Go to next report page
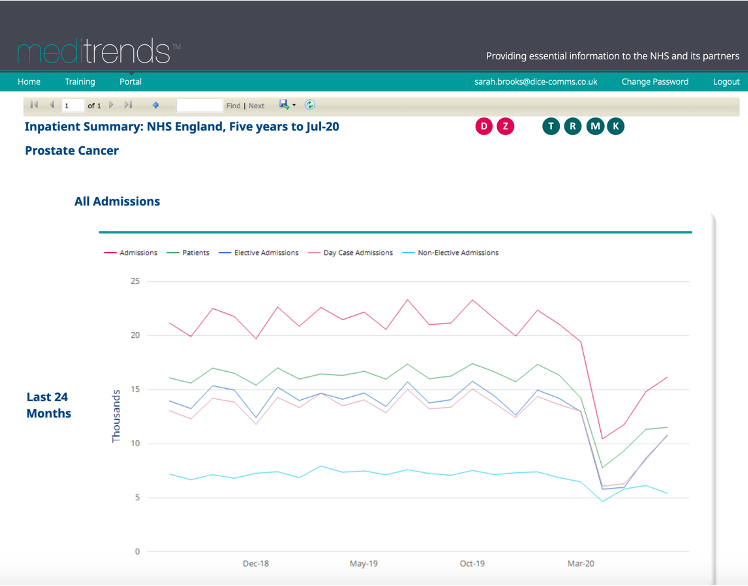The image size is (748, 586). [111, 105]
